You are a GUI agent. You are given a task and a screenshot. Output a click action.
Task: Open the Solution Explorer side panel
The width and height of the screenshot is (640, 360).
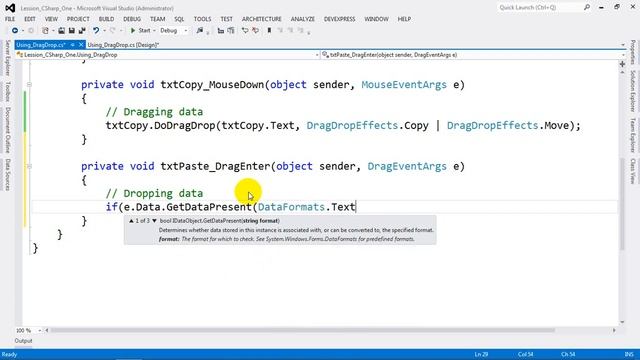click(633, 91)
